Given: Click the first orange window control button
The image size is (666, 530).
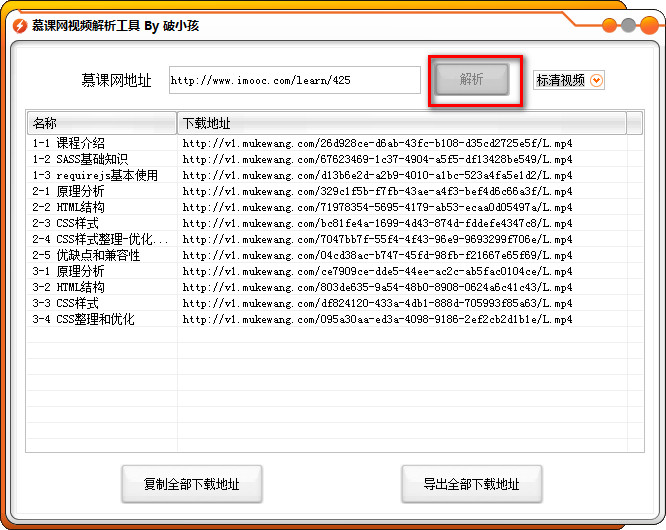Looking at the screenshot, I should click(x=610, y=25).
